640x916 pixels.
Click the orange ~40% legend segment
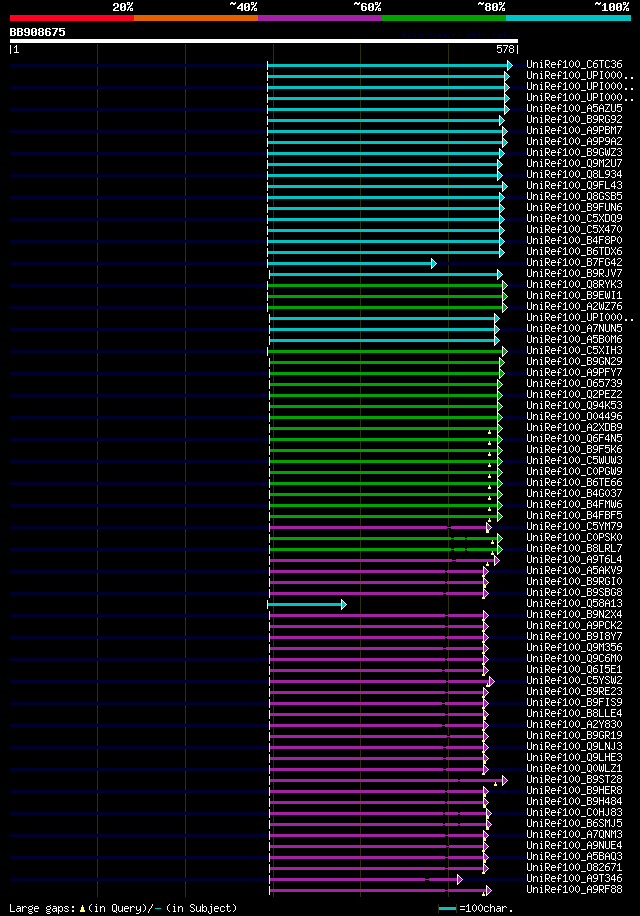[x=196, y=18]
